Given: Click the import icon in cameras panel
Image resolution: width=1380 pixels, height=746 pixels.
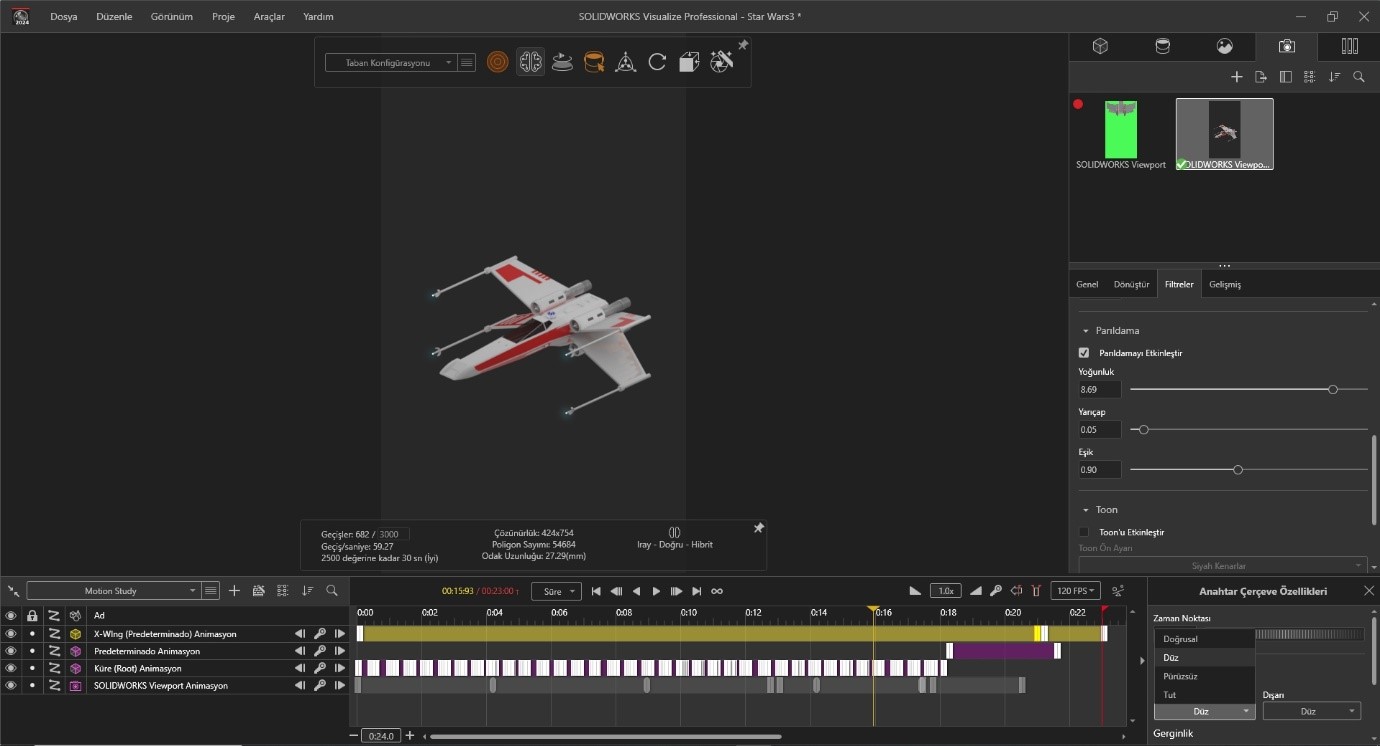Looking at the screenshot, I should [1260, 77].
